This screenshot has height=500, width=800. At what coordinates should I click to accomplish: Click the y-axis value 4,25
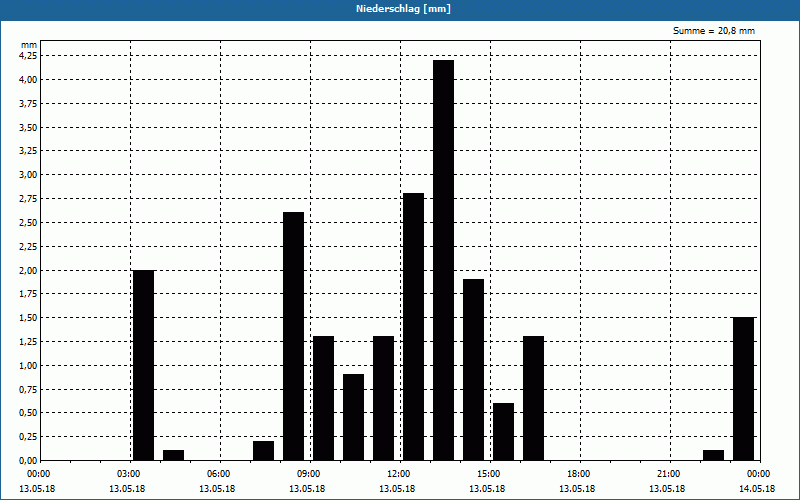pos(28,56)
